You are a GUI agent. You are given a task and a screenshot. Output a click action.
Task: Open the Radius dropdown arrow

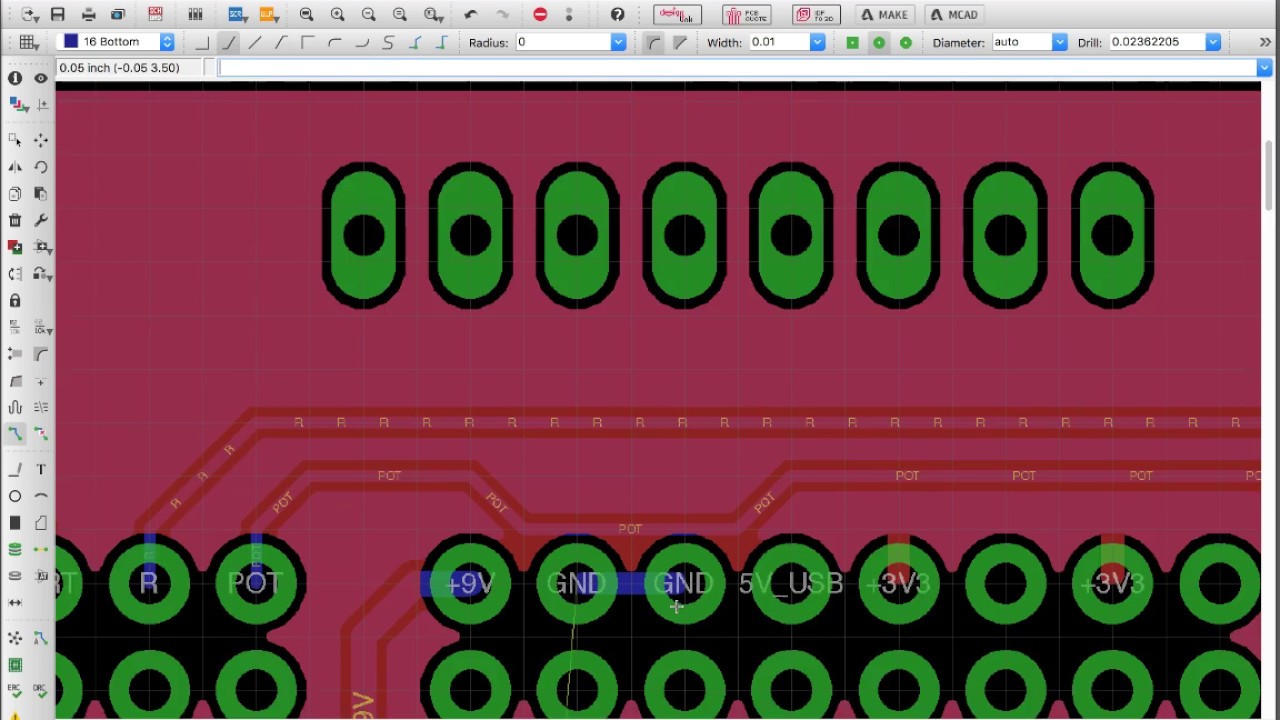coord(618,42)
